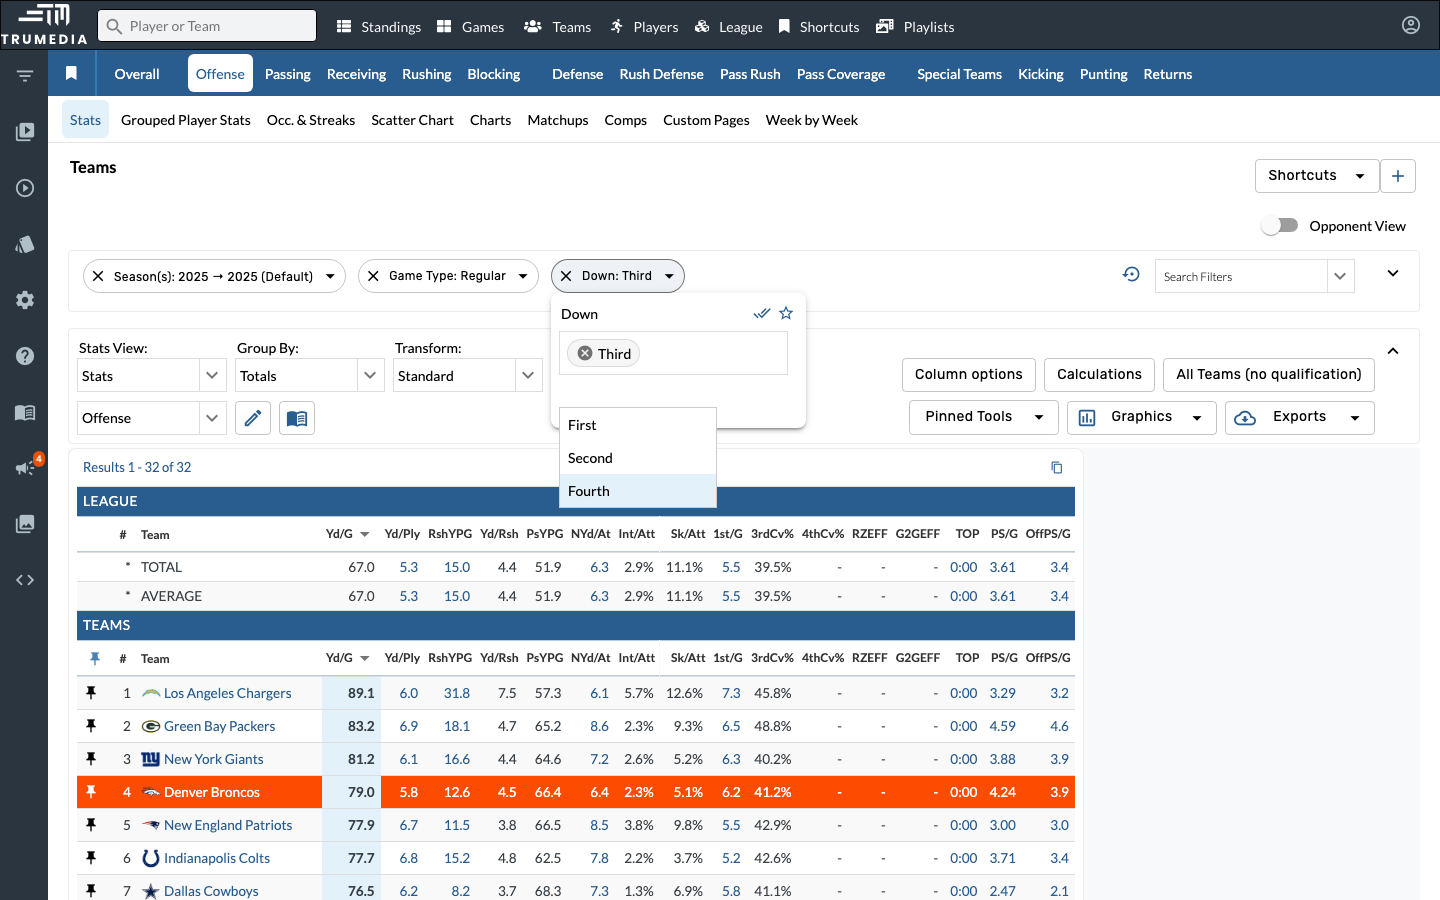Open the Group By Totals dropdown

[x=310, y=376]
